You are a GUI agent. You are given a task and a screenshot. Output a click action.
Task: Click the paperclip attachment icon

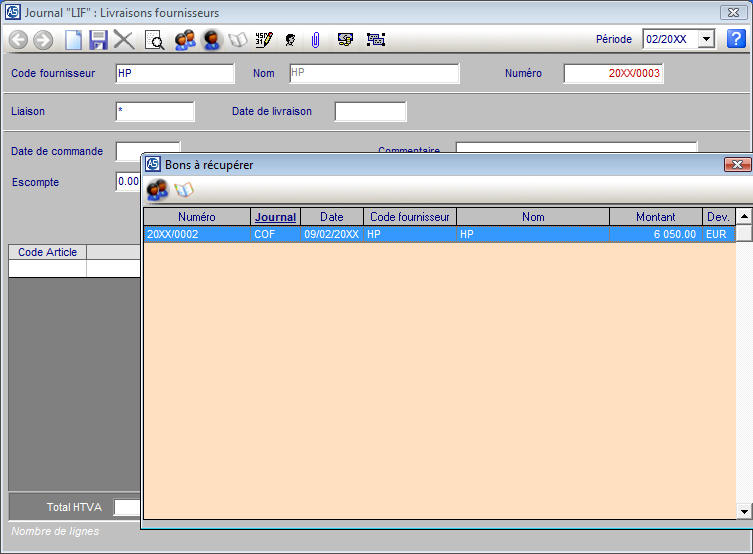point(315,40)
